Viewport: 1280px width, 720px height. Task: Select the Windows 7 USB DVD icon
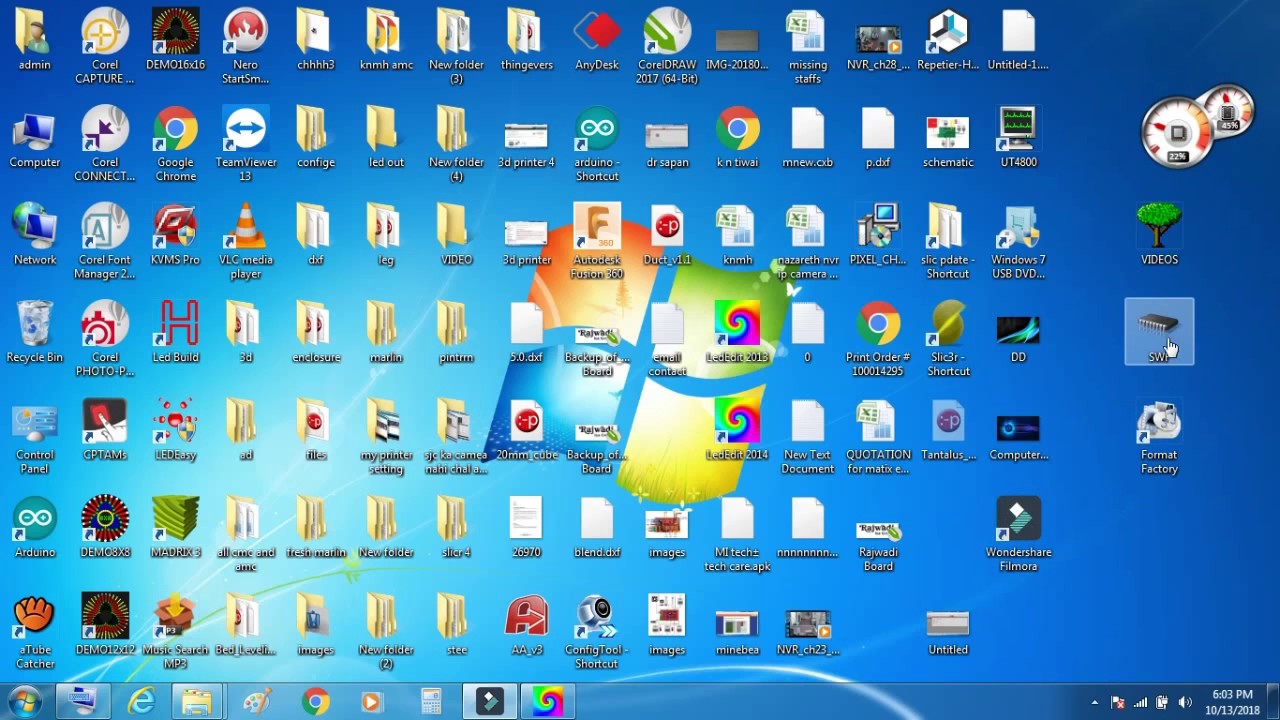pyautogui.click(x=1018, y=242)
